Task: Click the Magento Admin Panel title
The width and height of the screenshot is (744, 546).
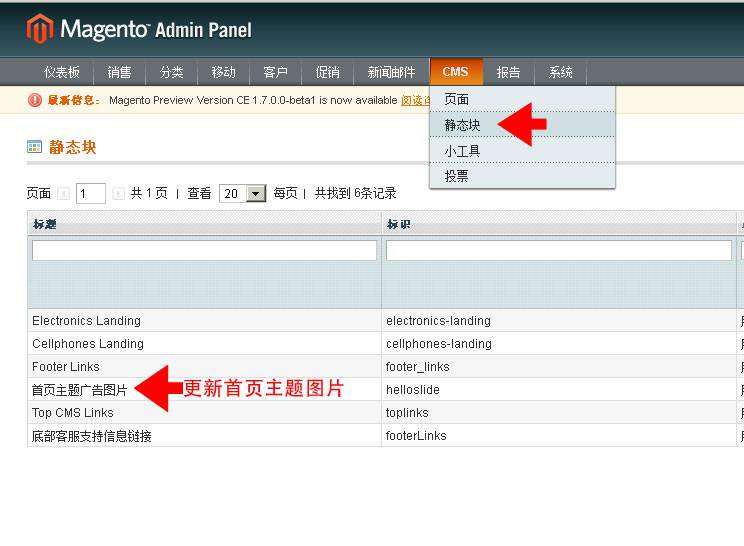Action: [x=156, y=29]
